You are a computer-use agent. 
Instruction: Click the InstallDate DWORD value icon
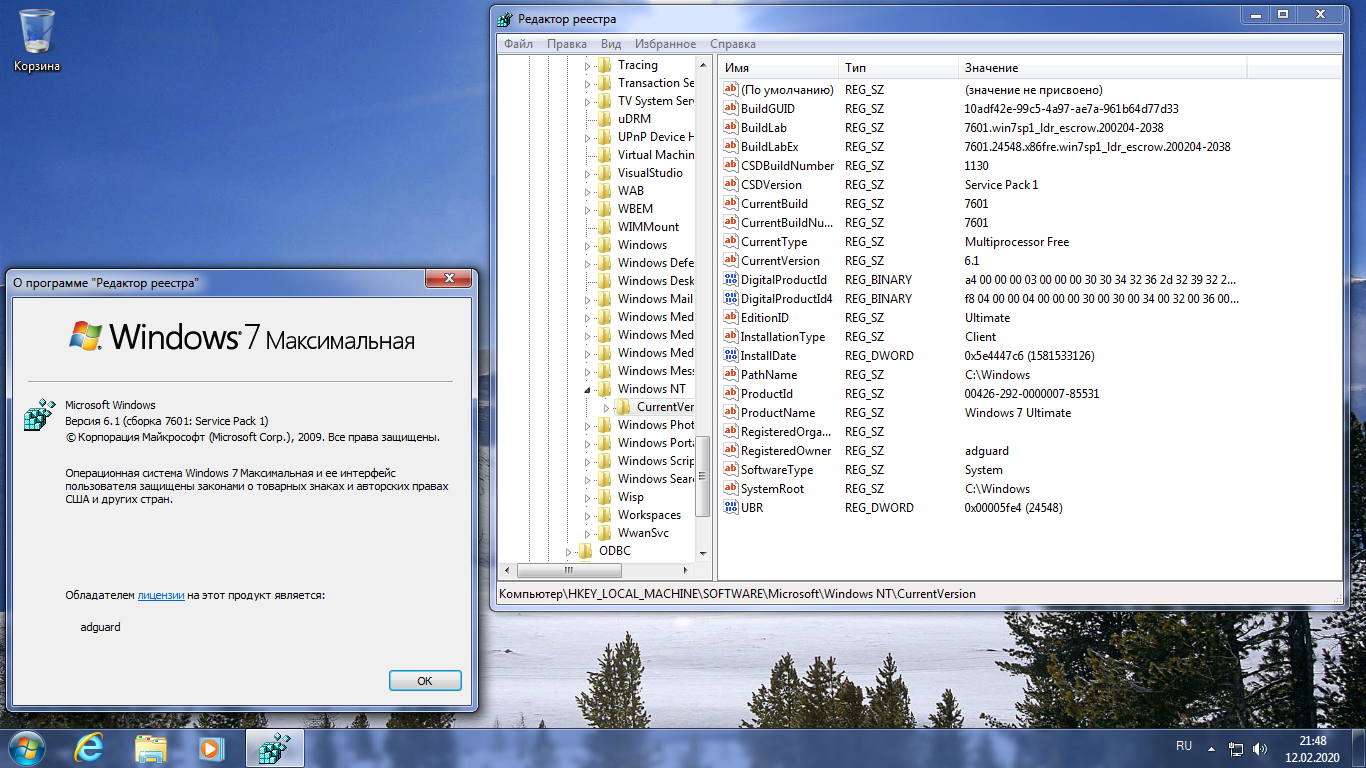coord(730,356)
